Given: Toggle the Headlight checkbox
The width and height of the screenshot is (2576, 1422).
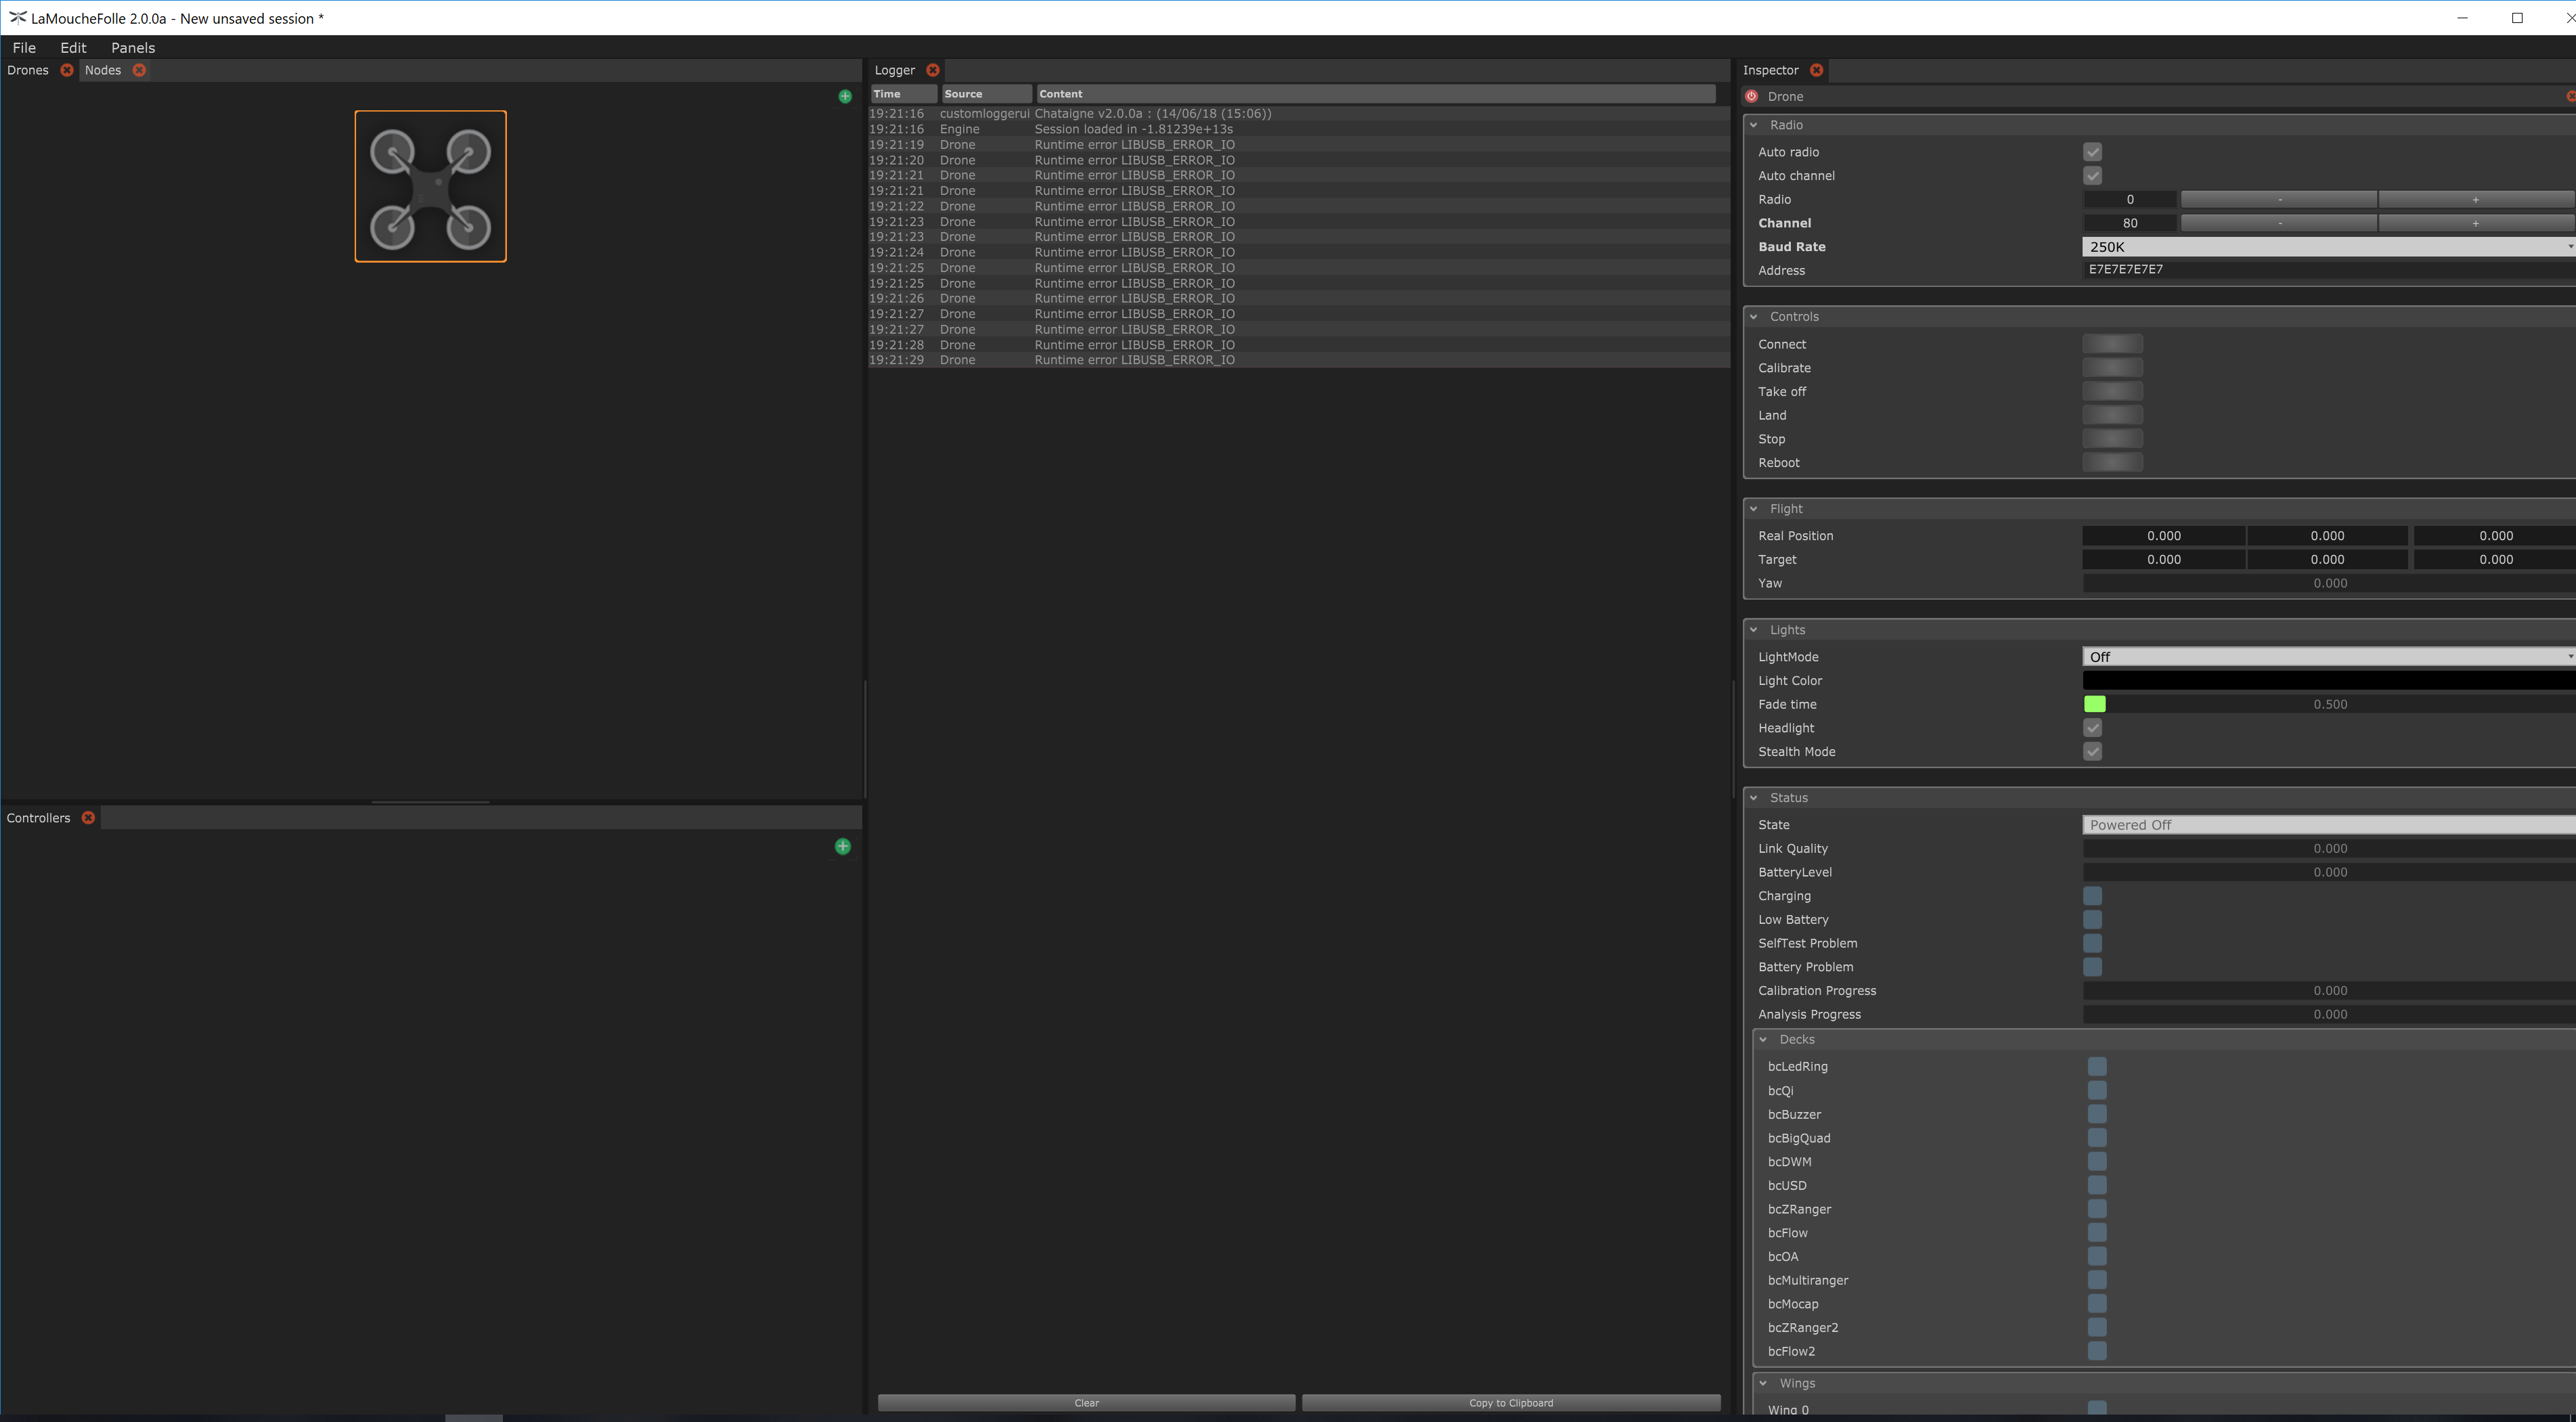Looking at the screenshot, I should [x=2092, y=728].
